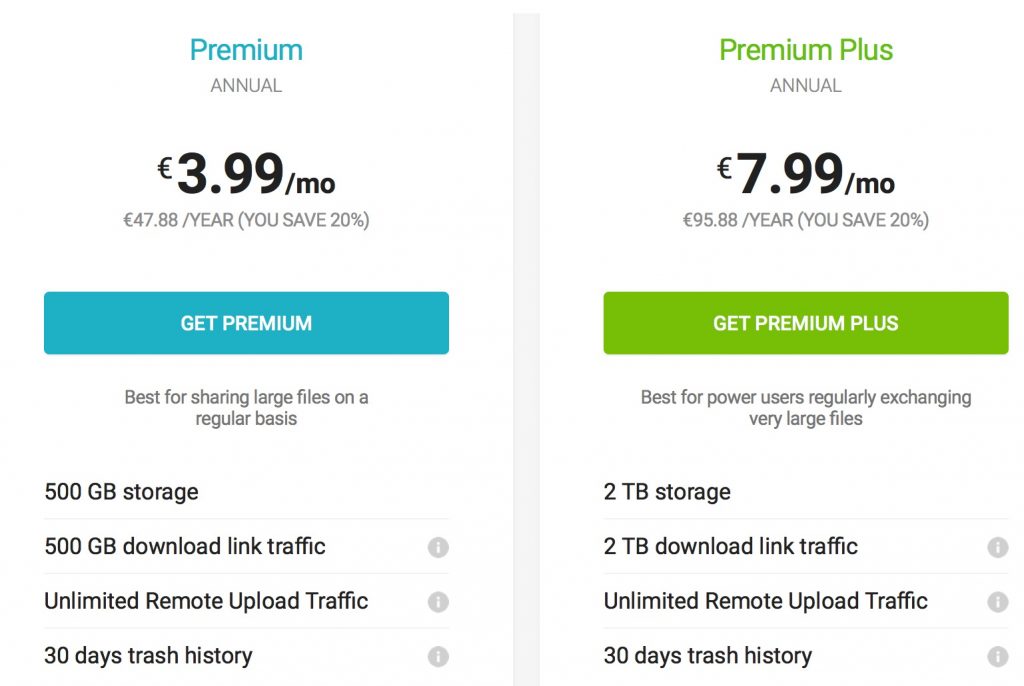Screen dimensions: 1024x686
Task: Open info icon for Premium Plus 30 days trash history
Action: [x=998, y=656]
